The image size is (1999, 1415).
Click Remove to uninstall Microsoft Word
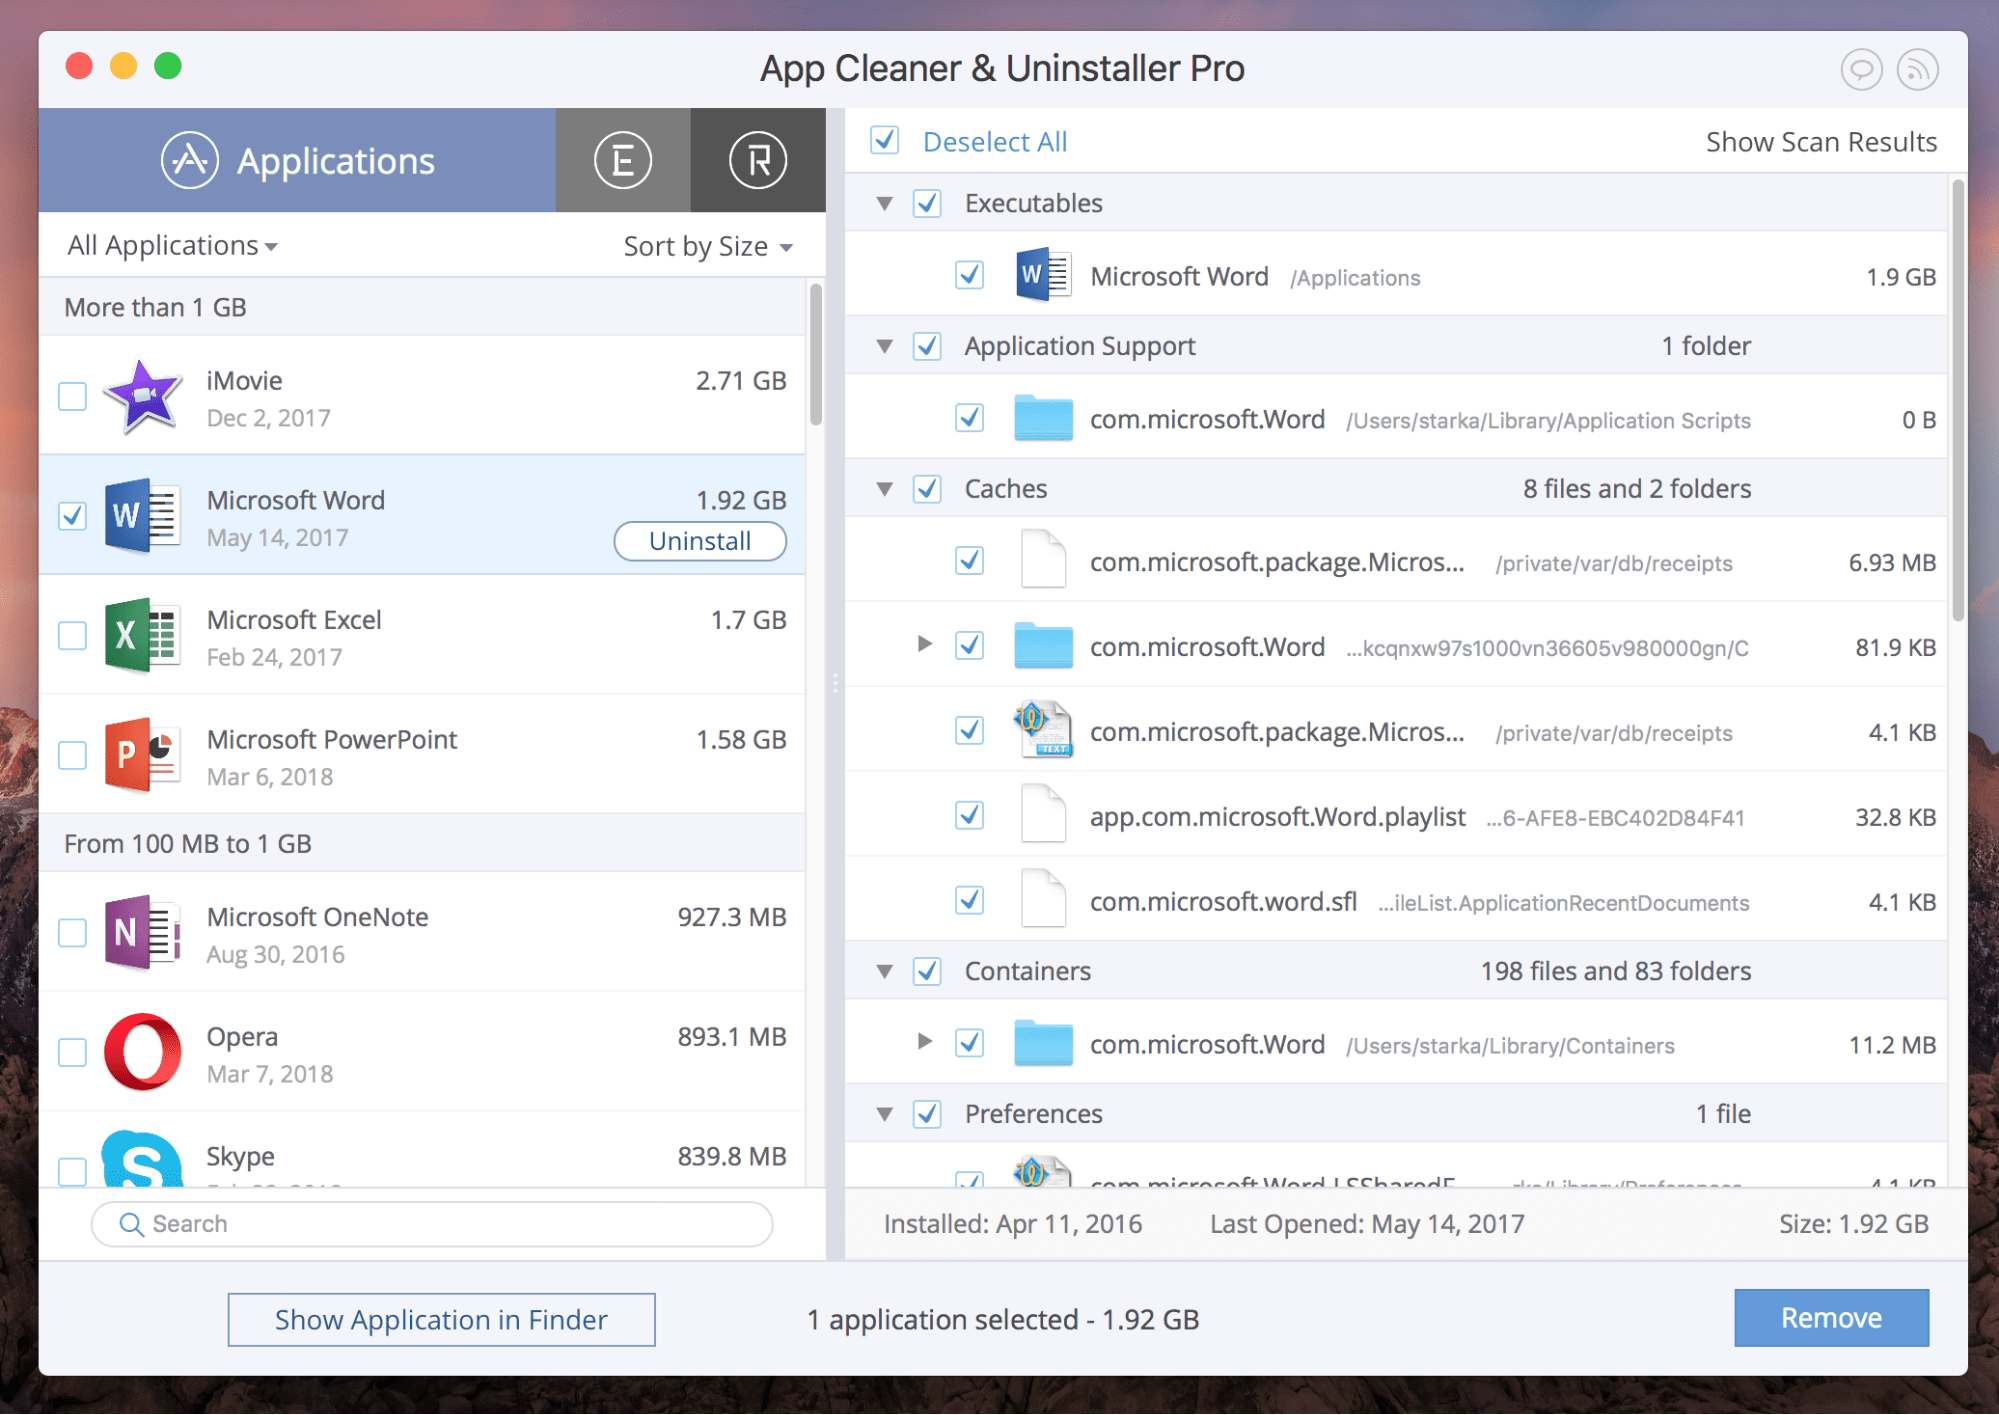(x=1832, y=1314)
